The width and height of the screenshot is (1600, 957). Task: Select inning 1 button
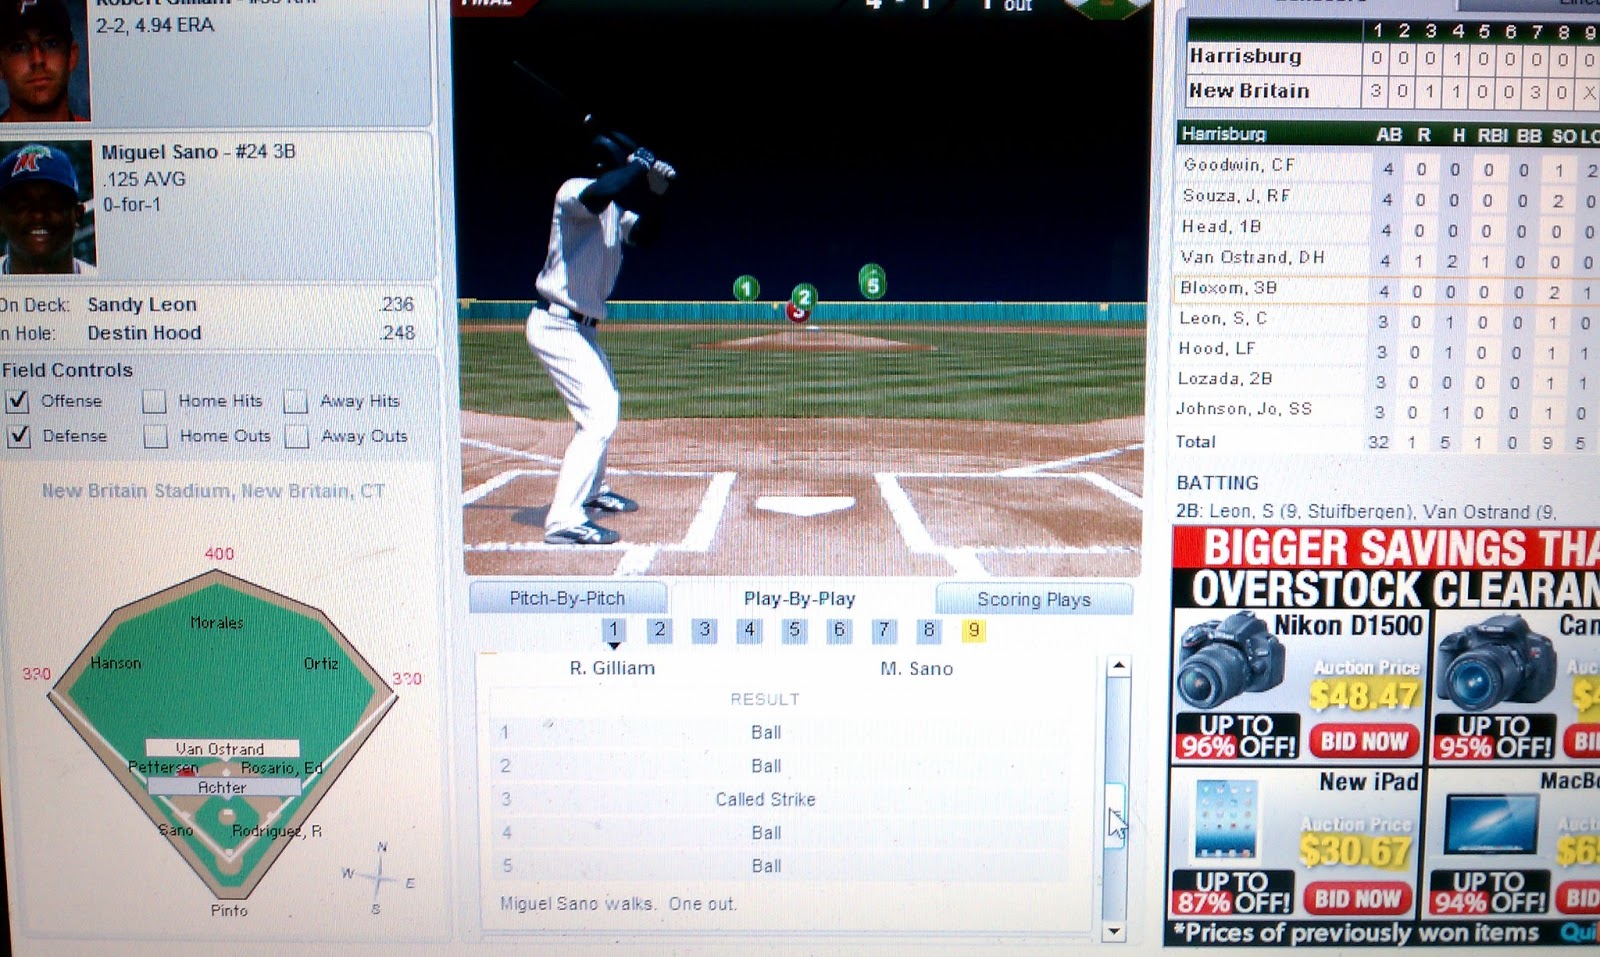point(614,630)
